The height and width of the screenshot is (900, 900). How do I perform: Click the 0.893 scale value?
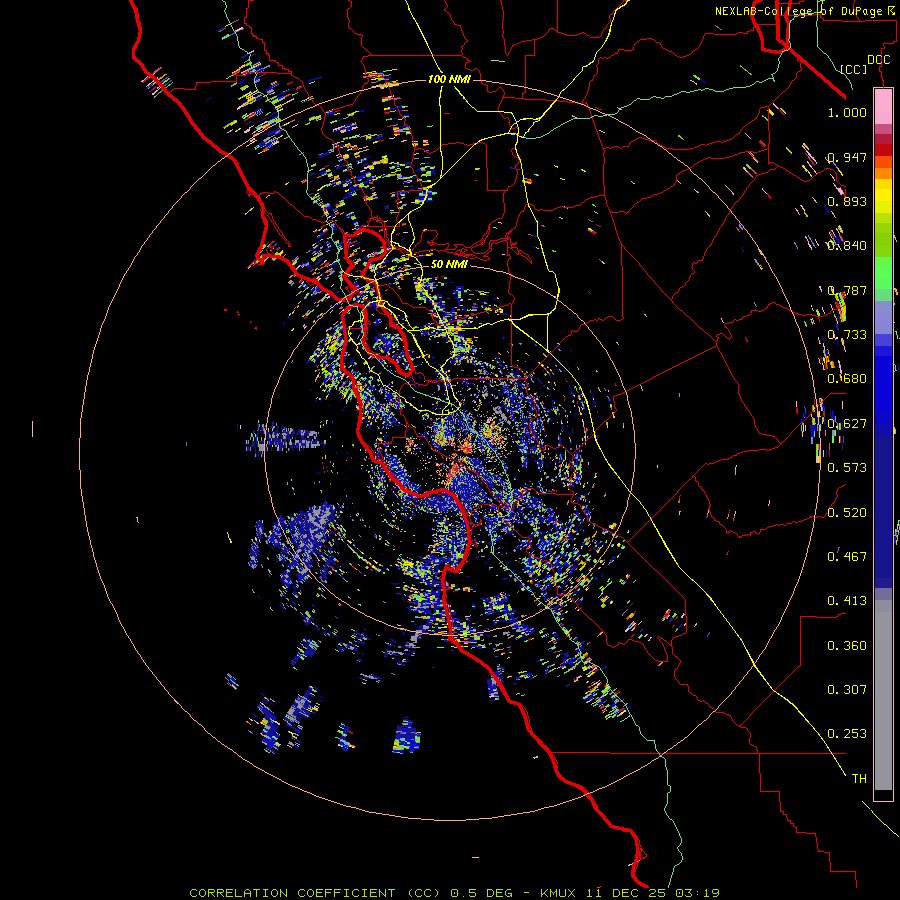pos(847,201)
